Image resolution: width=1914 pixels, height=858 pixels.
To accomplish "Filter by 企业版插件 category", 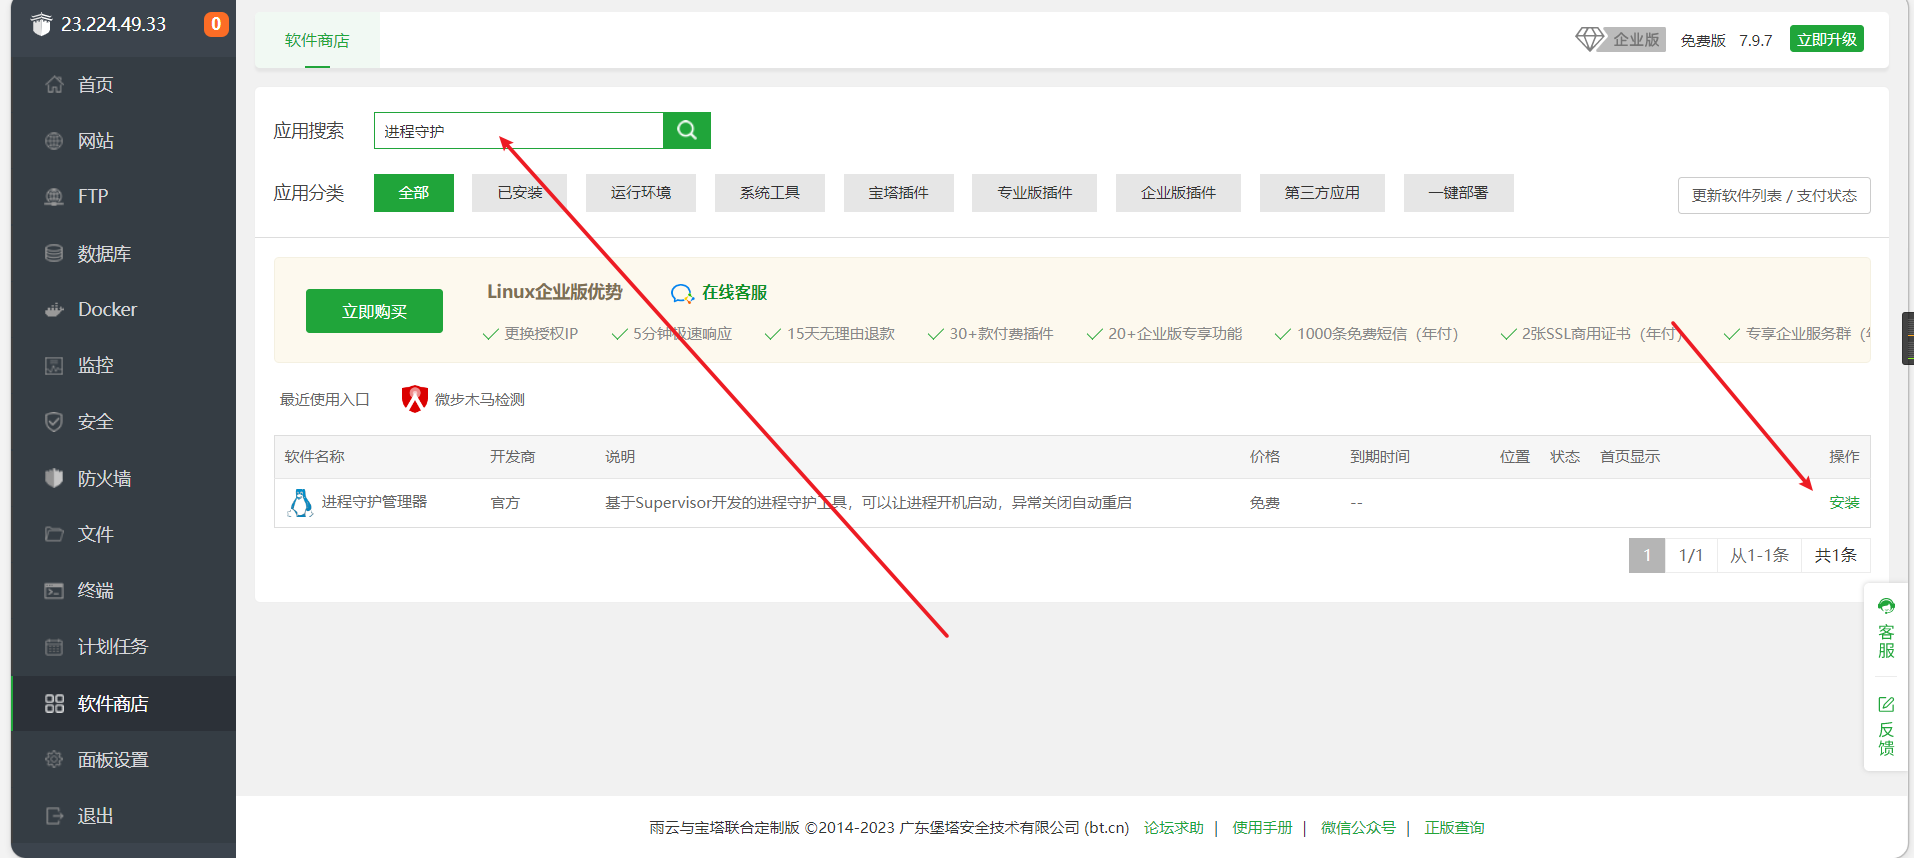I will pos(1178,193).
